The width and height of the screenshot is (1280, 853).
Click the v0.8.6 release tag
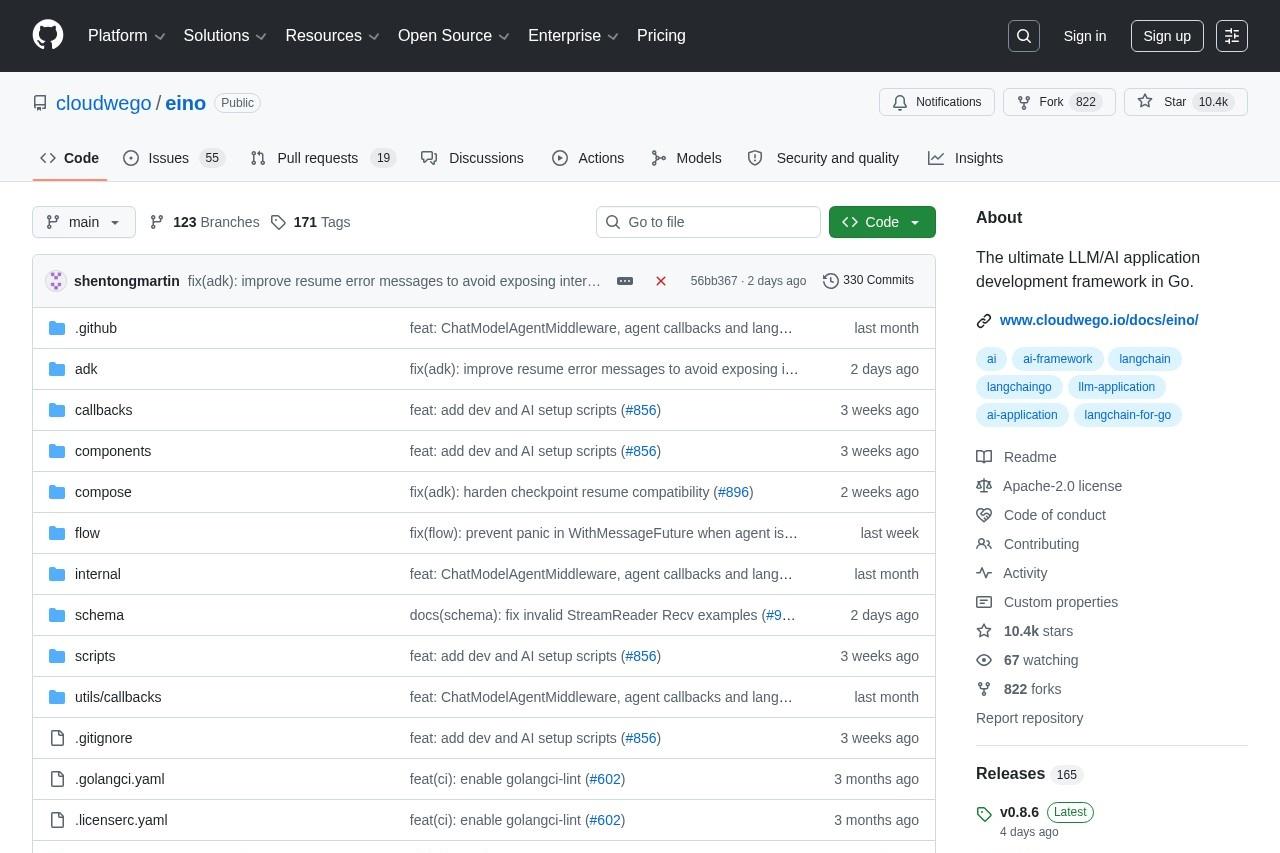[x=1019, y=812]
